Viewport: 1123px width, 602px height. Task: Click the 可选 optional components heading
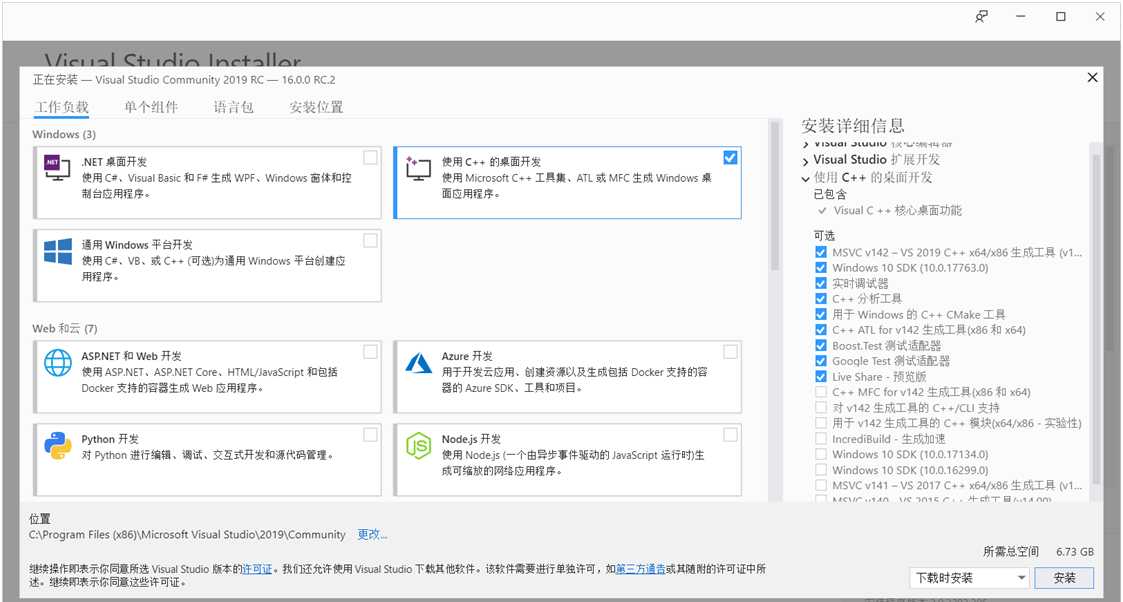(x=824, y=236)
